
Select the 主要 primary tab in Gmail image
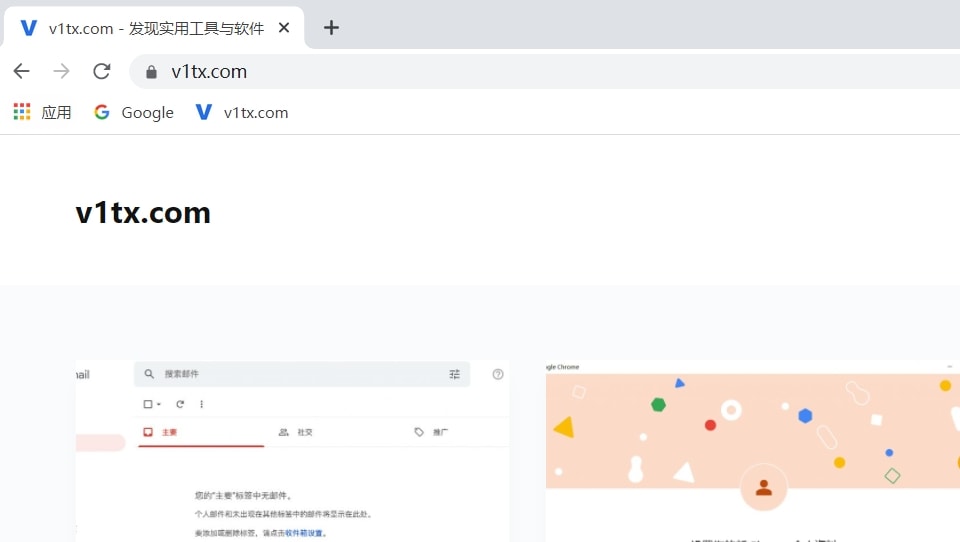(201, 432)
